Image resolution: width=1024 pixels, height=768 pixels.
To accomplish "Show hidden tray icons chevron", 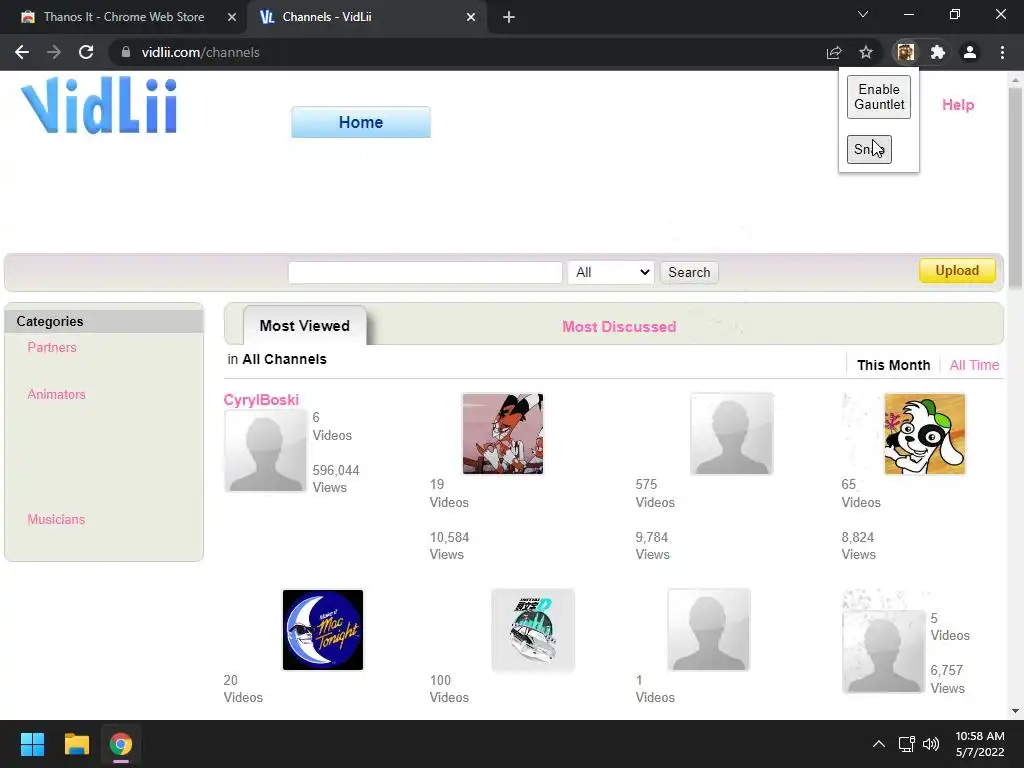I will click(879, 744).
